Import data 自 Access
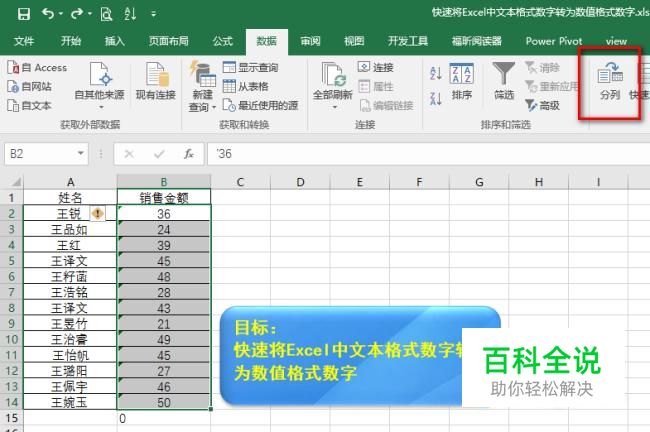The width and height of the screenshot is (650, 432). (x=37, y=68)
